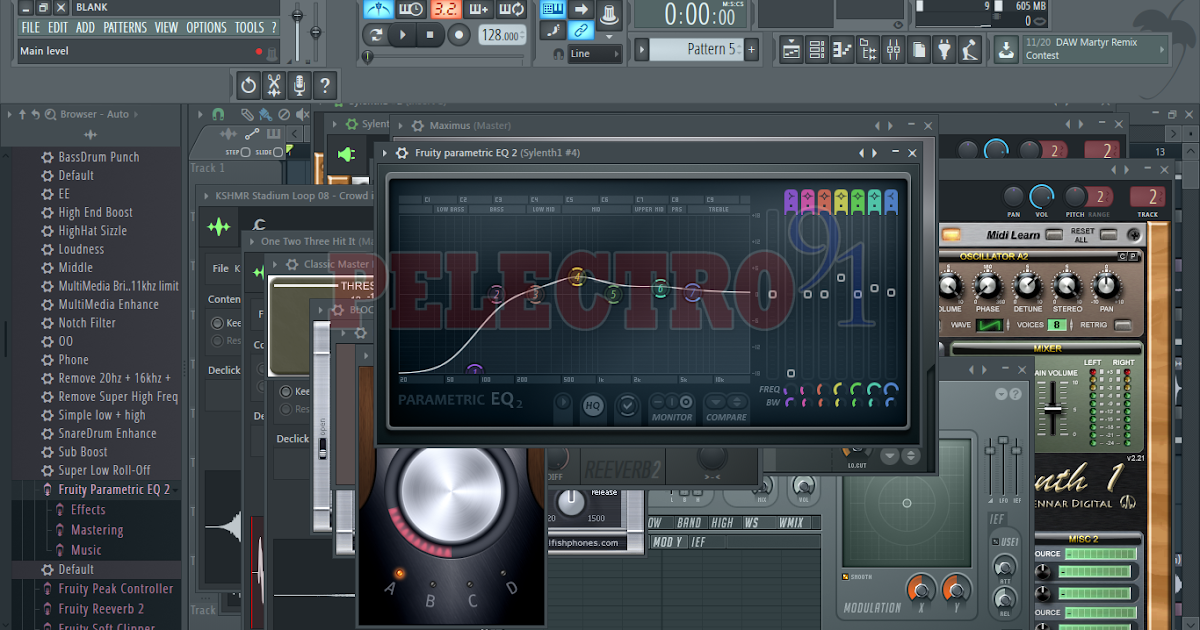The height and width of the screenshot is (630, 1200).
Task: Open the ADD menu
Action: [x=86, y=27]
